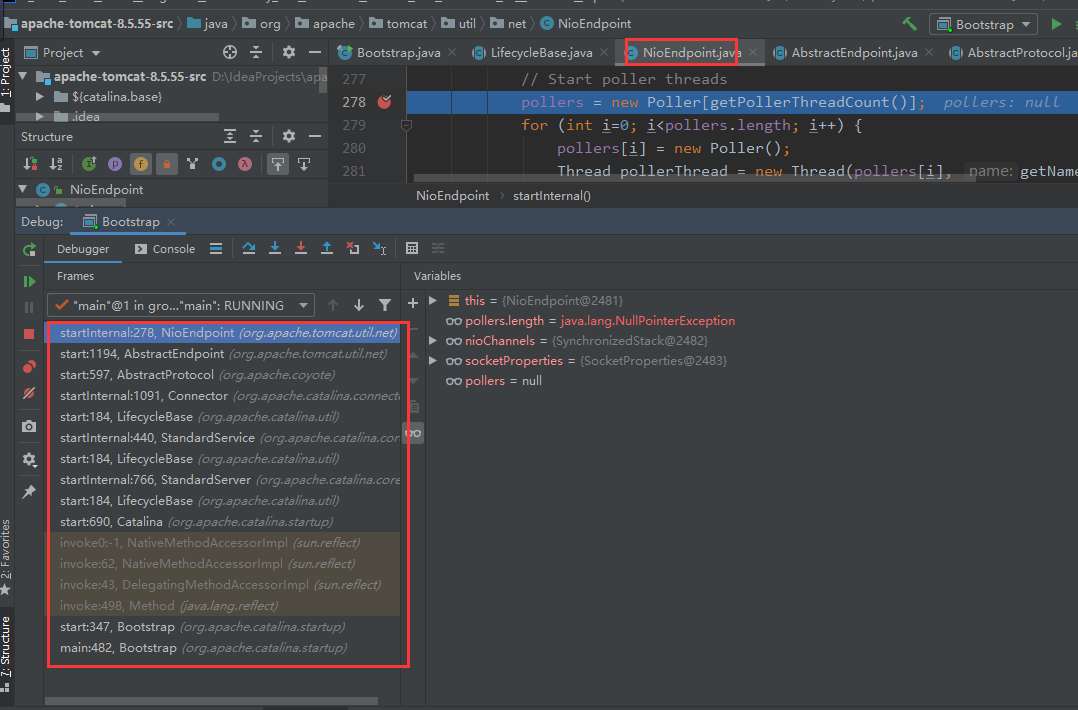The height and width of the screenshot is (710, 1078).
Task: Click the frames filter funnel icon
Action: tap(385, 305)
